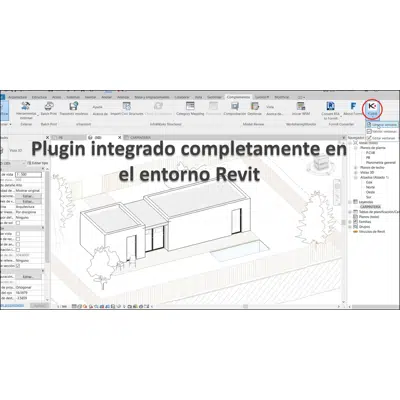
Task: Open Norte elevation in project browser
Action: [x=370, y=187]
